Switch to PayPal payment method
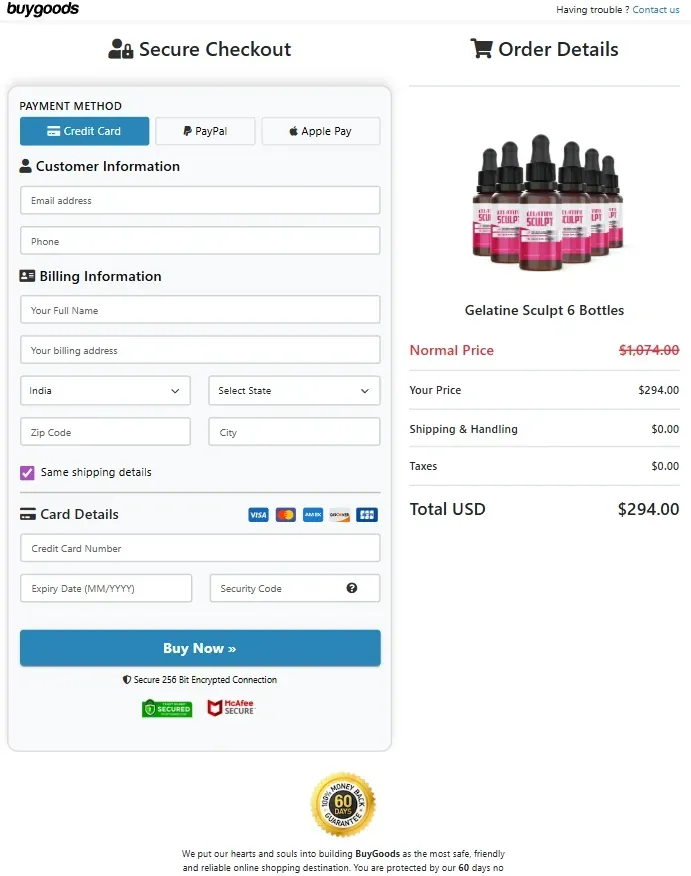Viewport: 691px width, 876px height. pyautogui.click(x=205, y=131)
